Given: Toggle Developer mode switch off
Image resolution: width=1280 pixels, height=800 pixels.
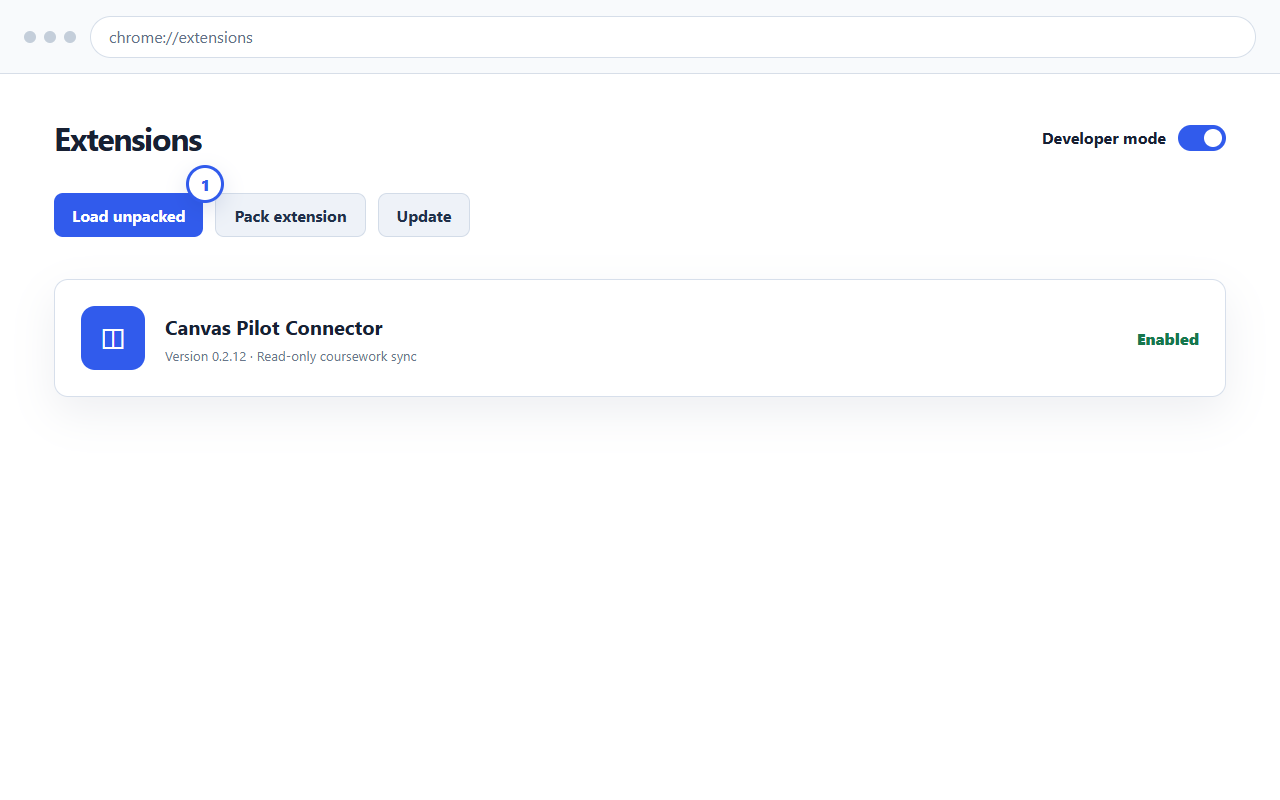Looking at the screenshot, I should pyautogui.click(x=1202, y=138).
